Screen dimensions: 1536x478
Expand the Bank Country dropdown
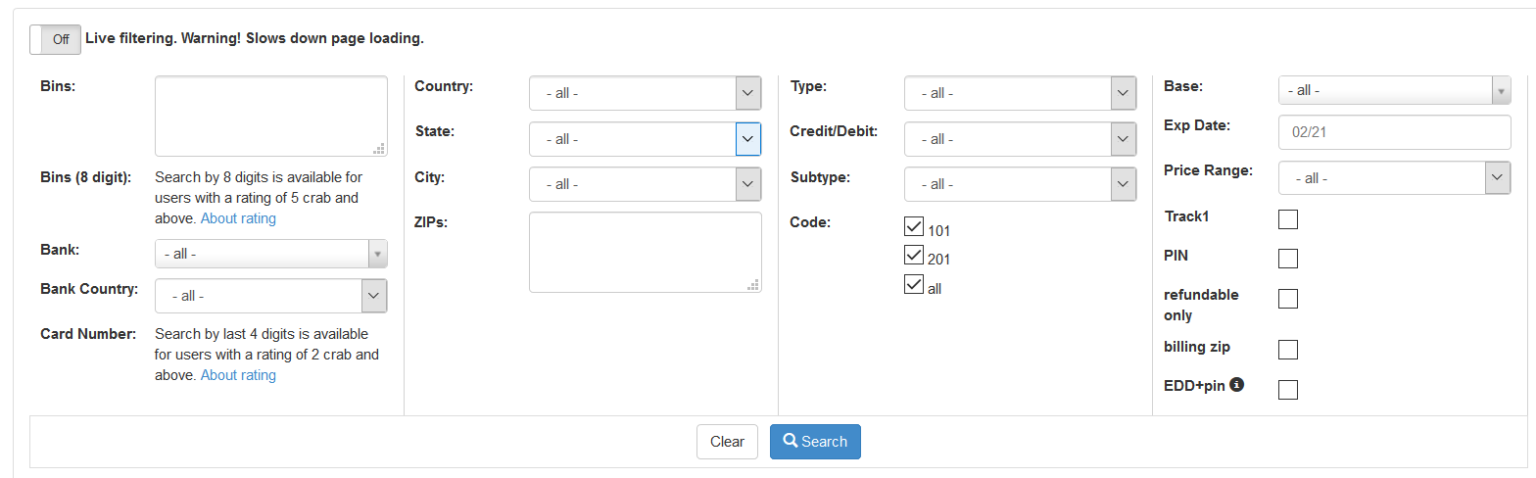(x=271, y=296)
